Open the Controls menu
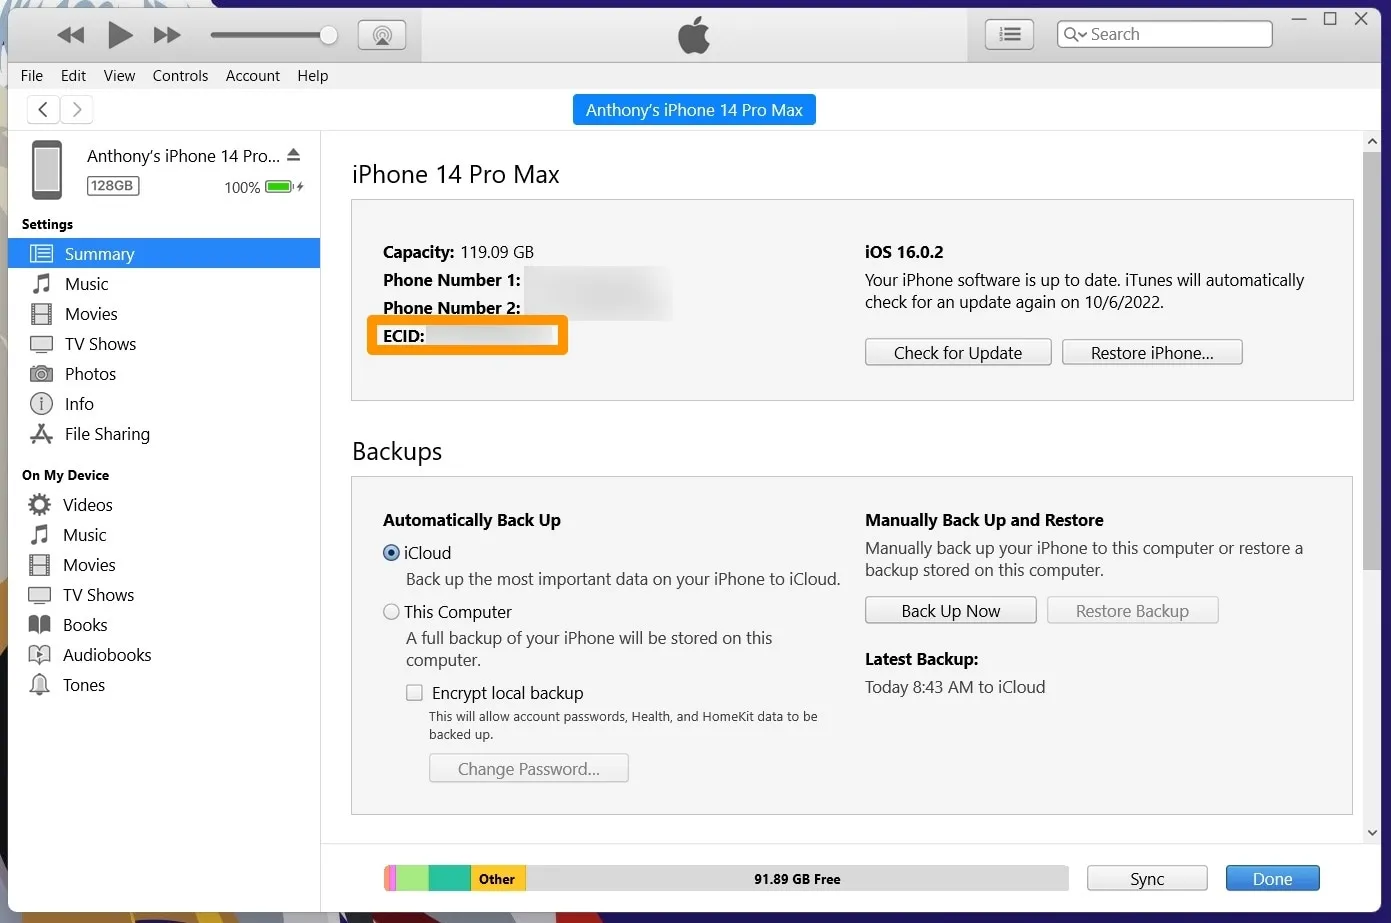This screenshot has width=1391, height=923. (x=180, y=76)
